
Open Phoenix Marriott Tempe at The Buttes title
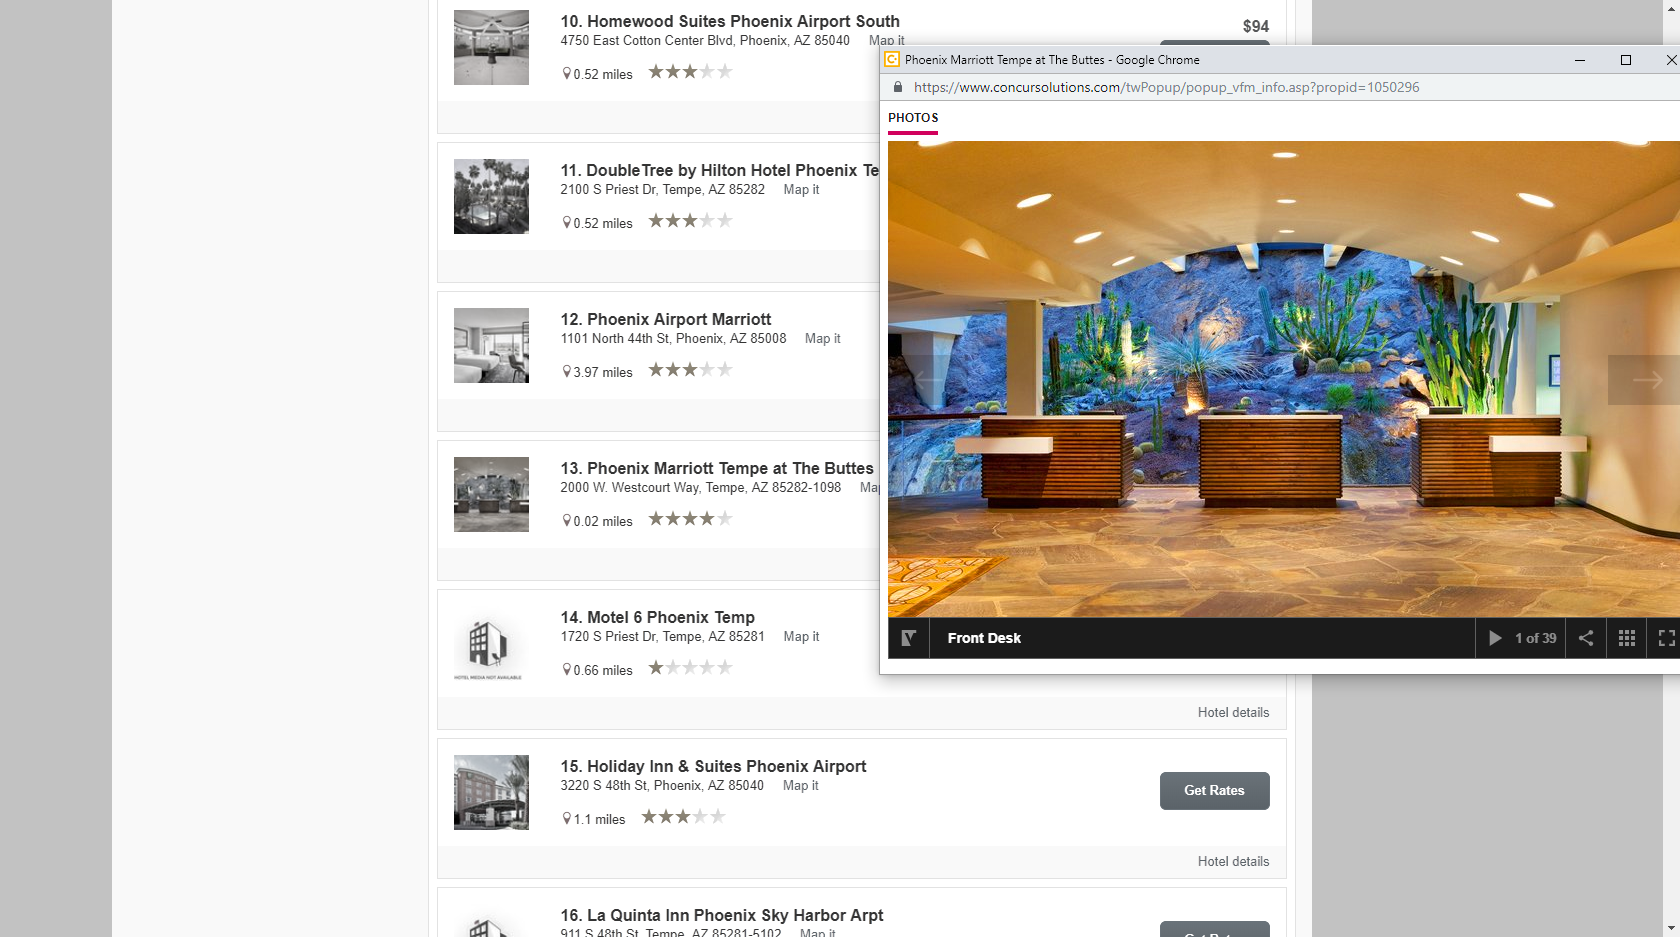(717, 468)
